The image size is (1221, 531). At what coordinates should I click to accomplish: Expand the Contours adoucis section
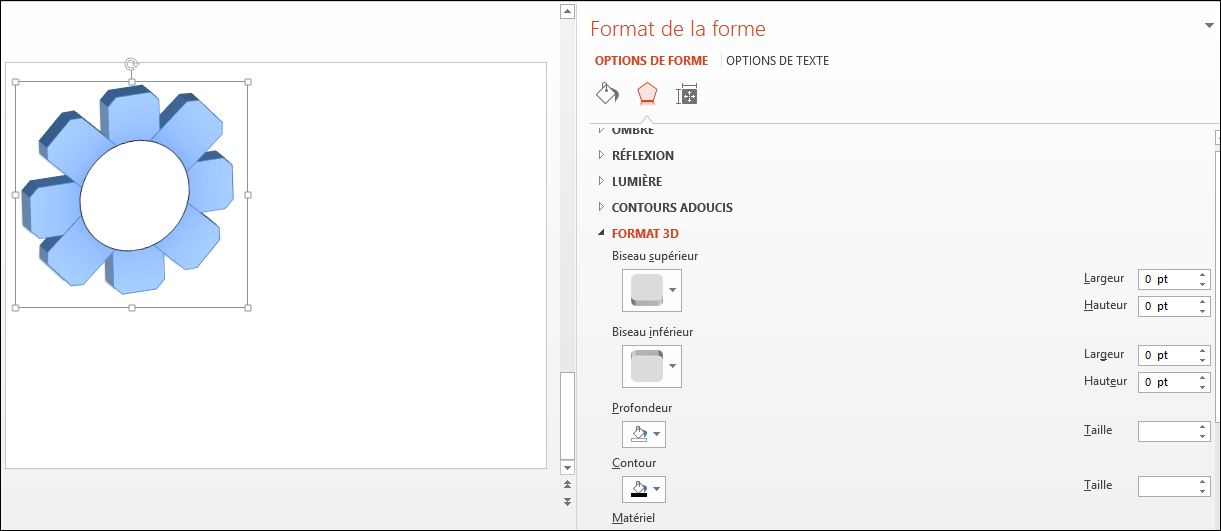pos(672,207)
